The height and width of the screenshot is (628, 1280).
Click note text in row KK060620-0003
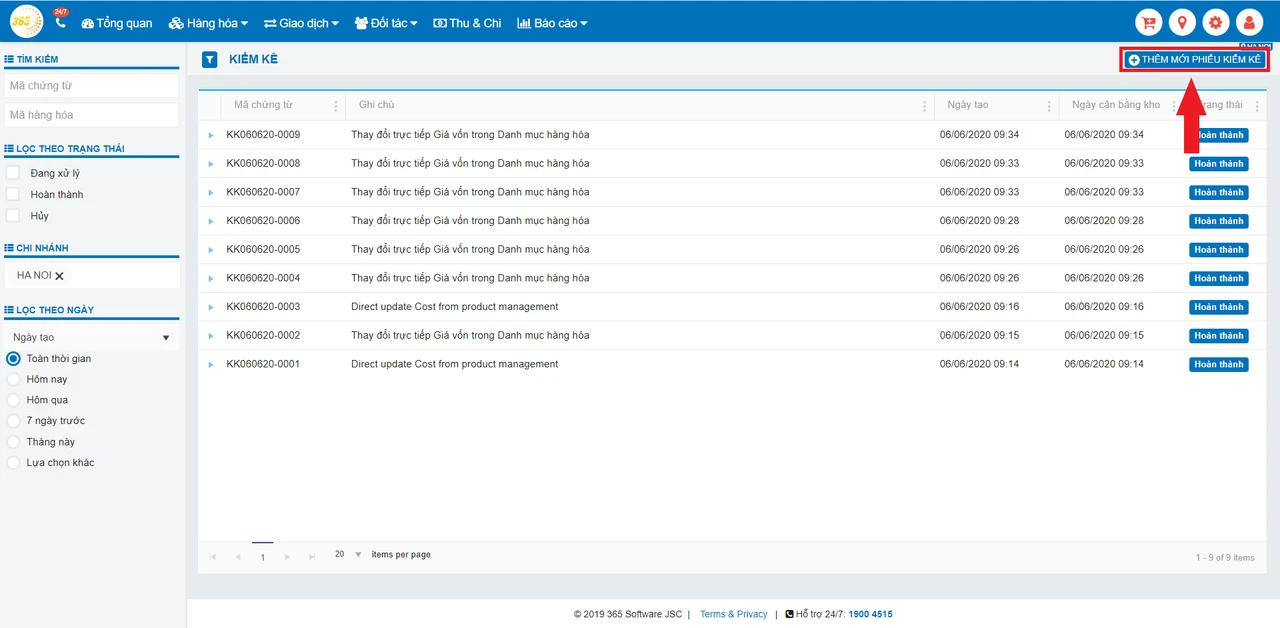[455, 307]
